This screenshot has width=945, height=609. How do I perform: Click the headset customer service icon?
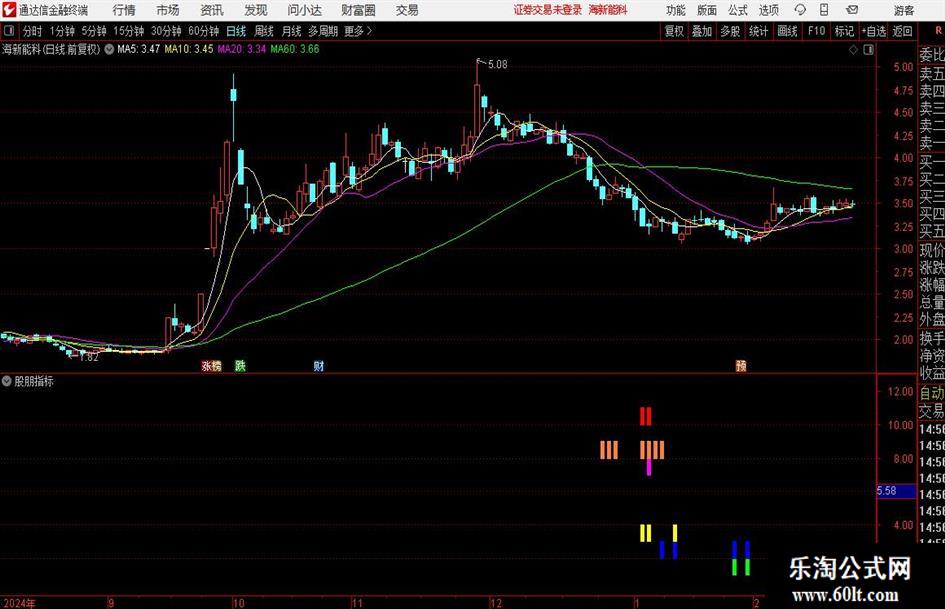(800, 10)
